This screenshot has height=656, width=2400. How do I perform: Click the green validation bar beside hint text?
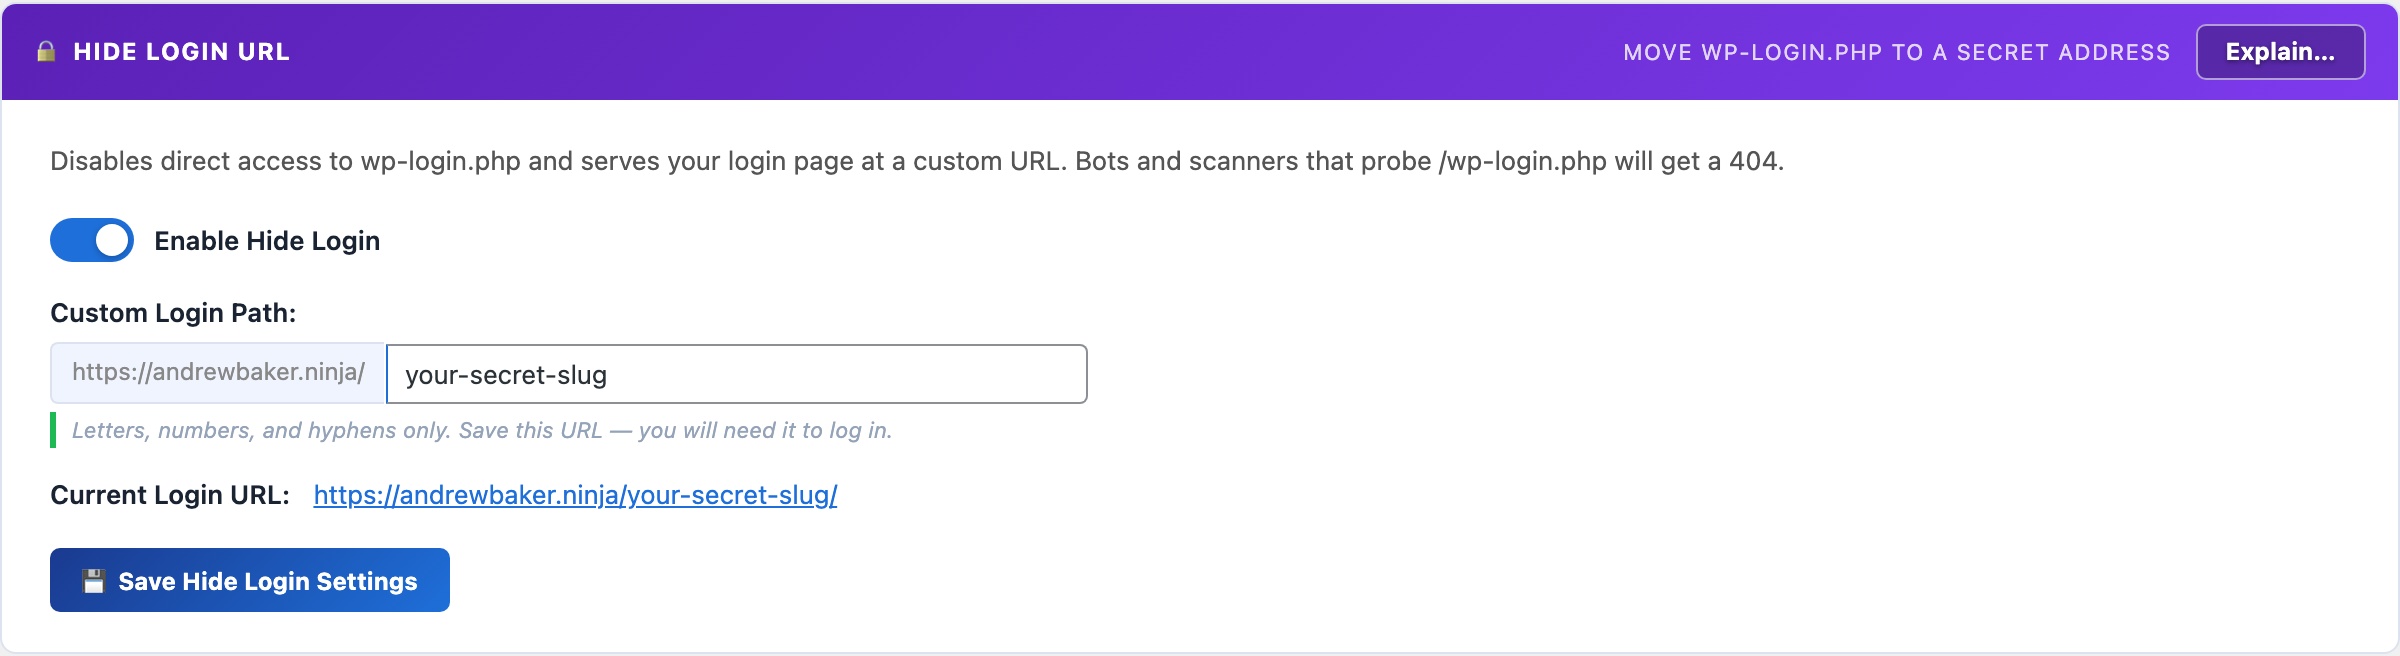click(x=53, y=431)
